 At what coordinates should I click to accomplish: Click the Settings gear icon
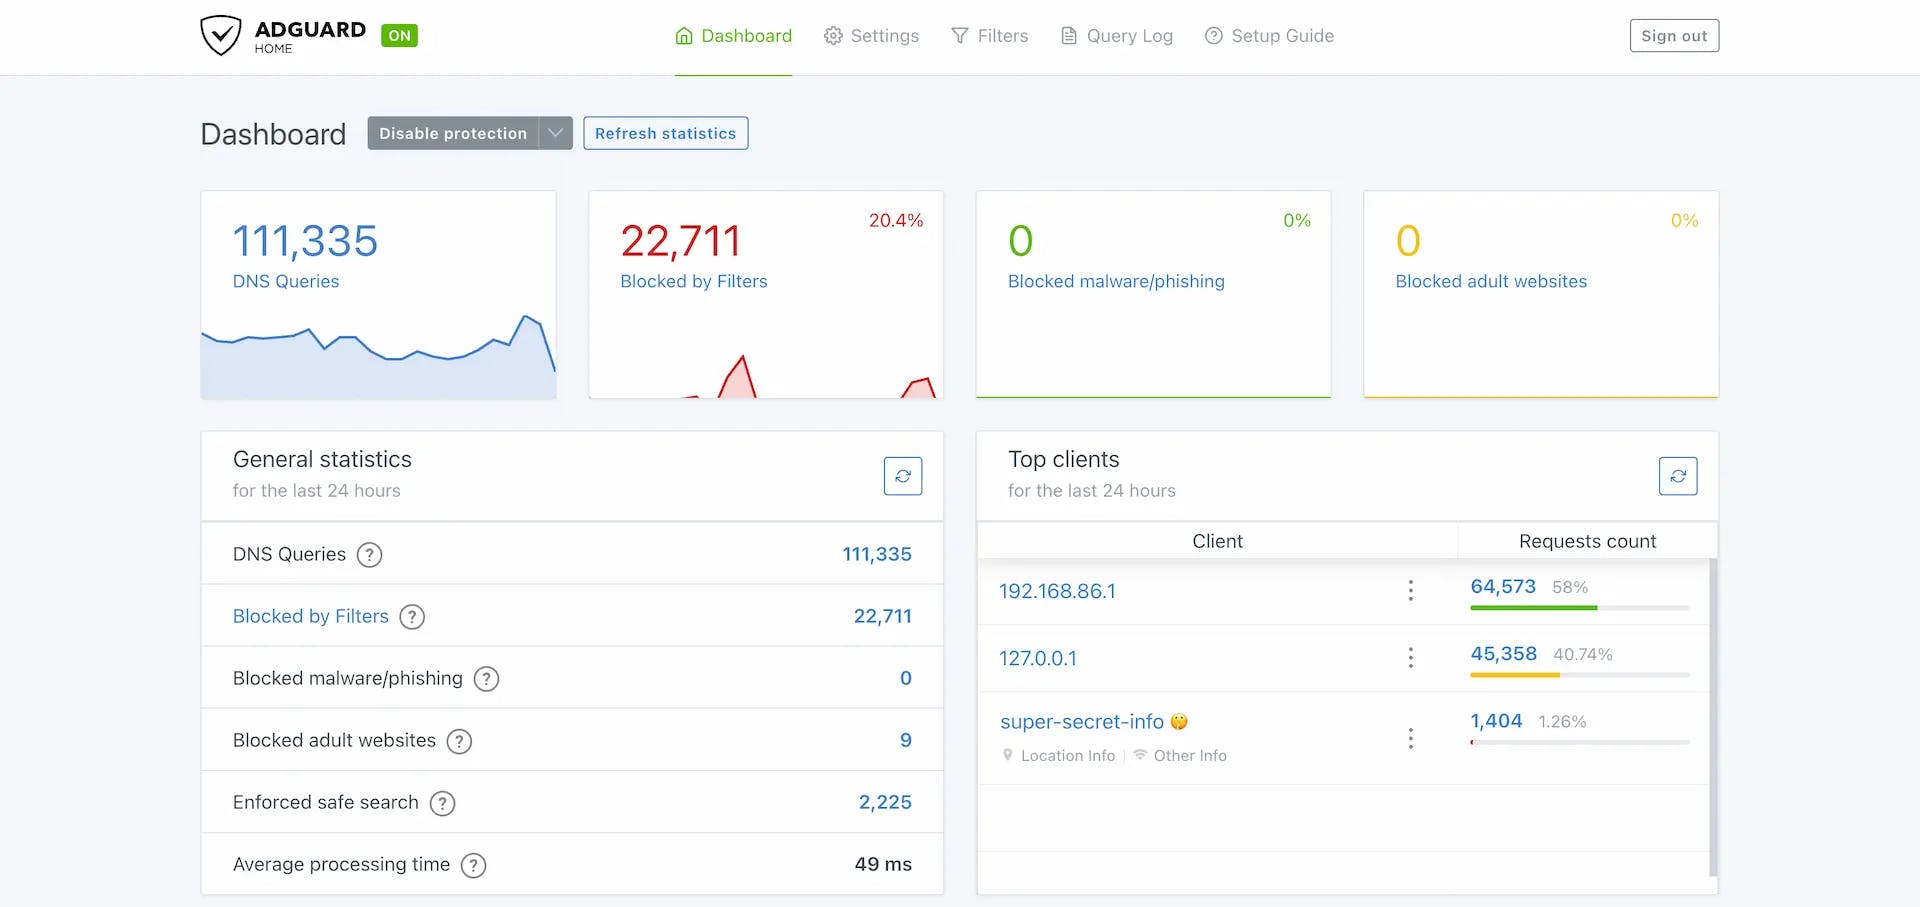tap(833, 36)
